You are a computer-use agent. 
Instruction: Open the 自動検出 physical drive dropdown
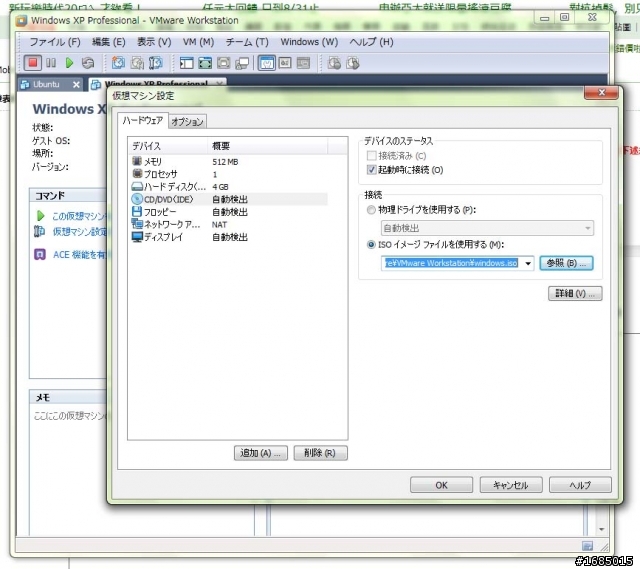pos(487,228)
